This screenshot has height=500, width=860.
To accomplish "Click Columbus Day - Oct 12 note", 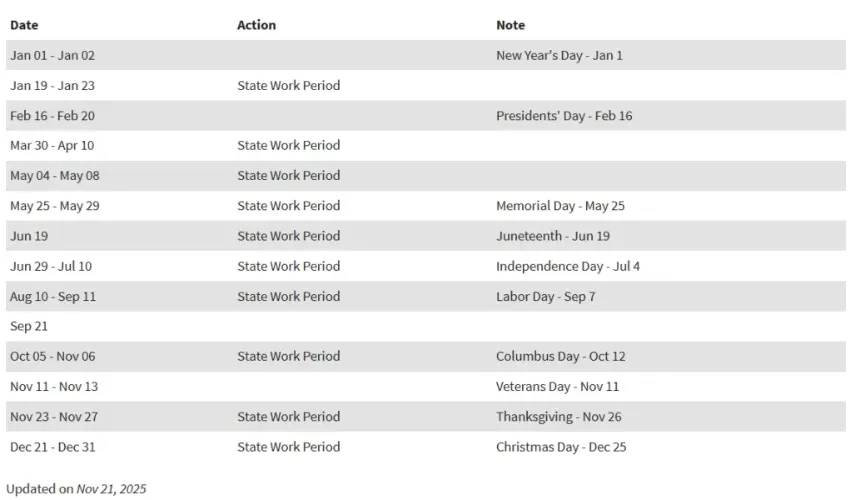I will [x=561, y=356].
